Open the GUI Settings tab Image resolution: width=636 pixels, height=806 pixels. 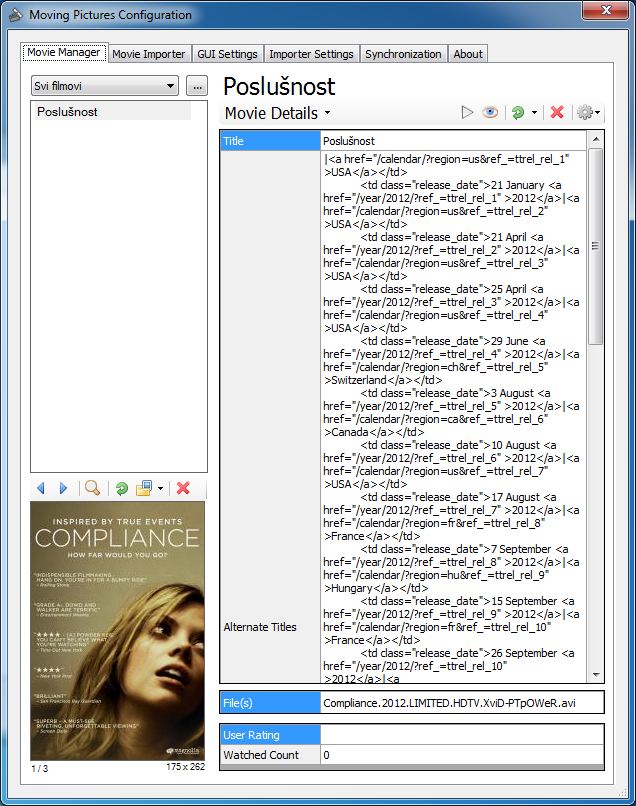[x=227, y=54]
